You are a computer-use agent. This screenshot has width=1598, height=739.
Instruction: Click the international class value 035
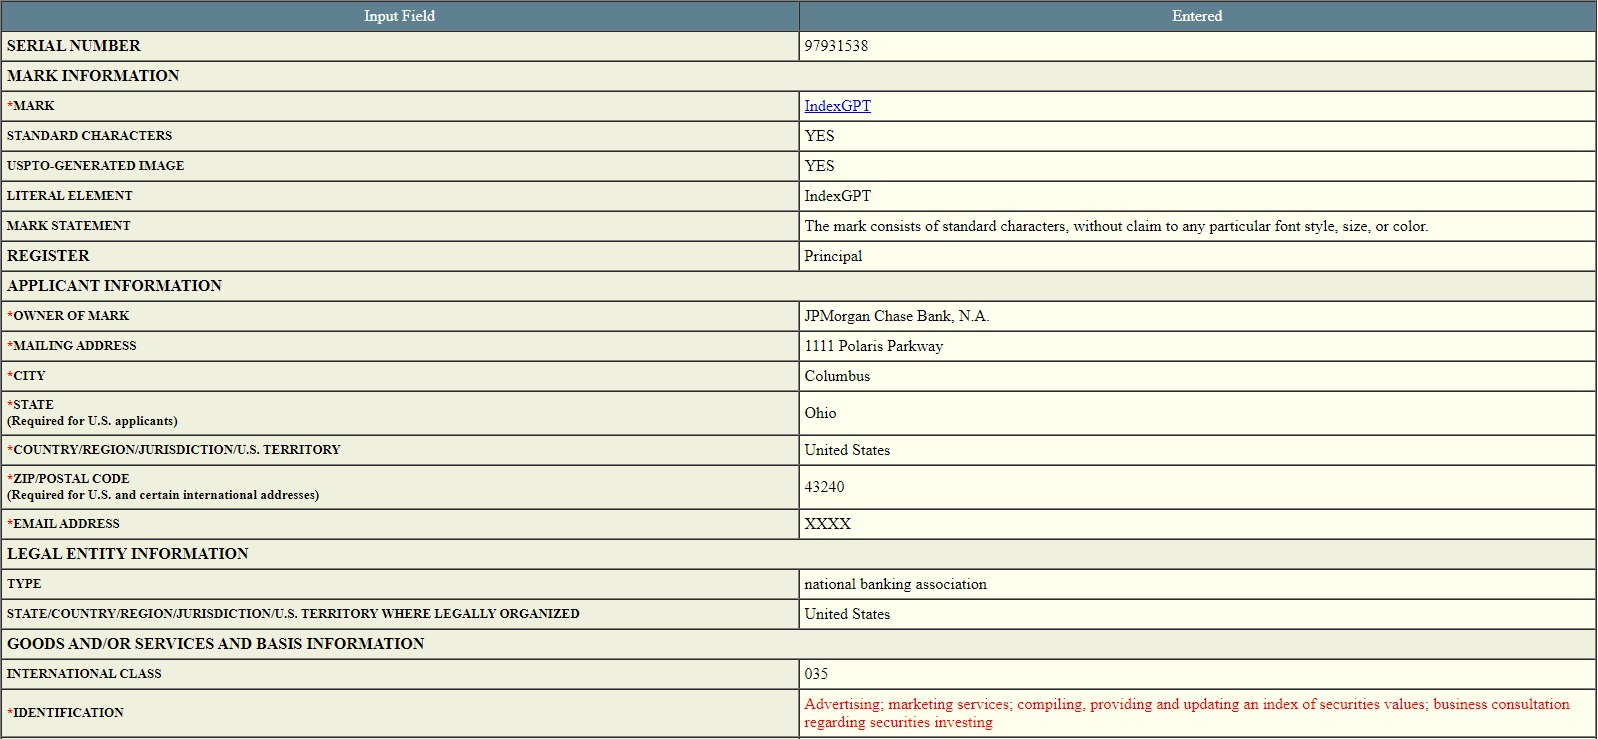[816, 674]
